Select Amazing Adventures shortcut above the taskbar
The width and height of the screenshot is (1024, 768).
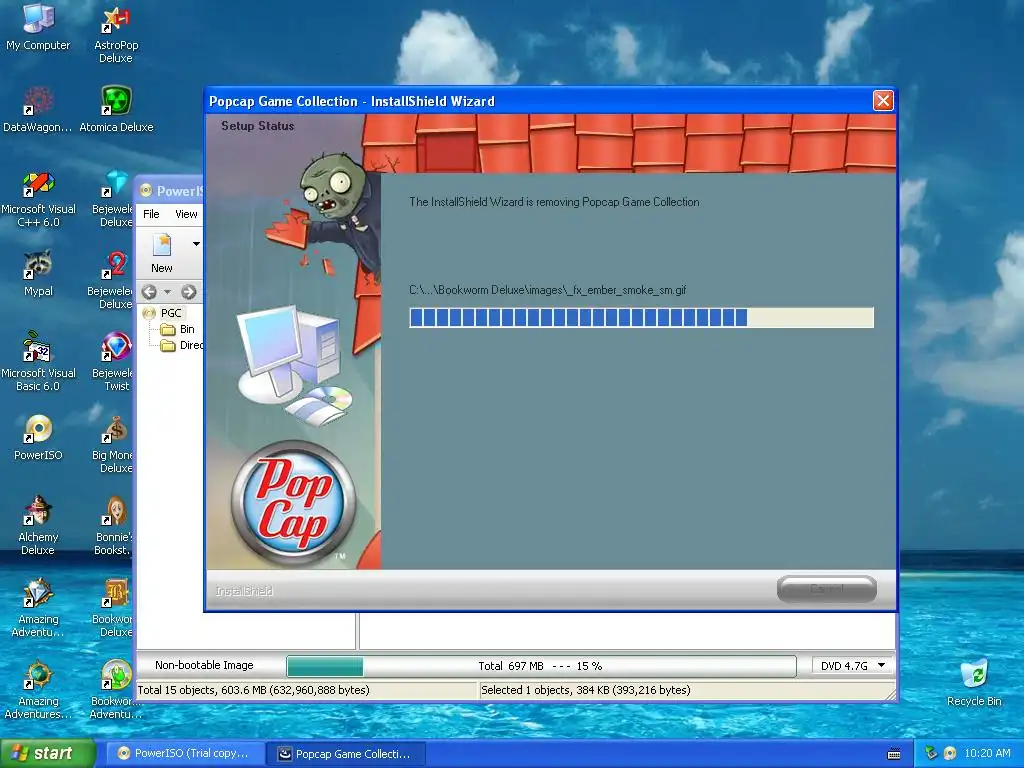pos(38,690)
